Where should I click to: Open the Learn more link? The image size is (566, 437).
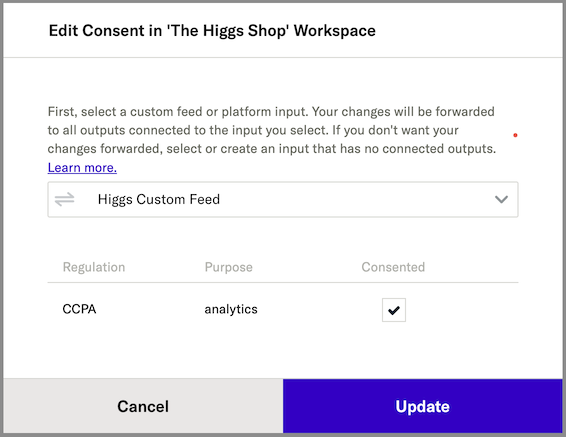point(82,167)
